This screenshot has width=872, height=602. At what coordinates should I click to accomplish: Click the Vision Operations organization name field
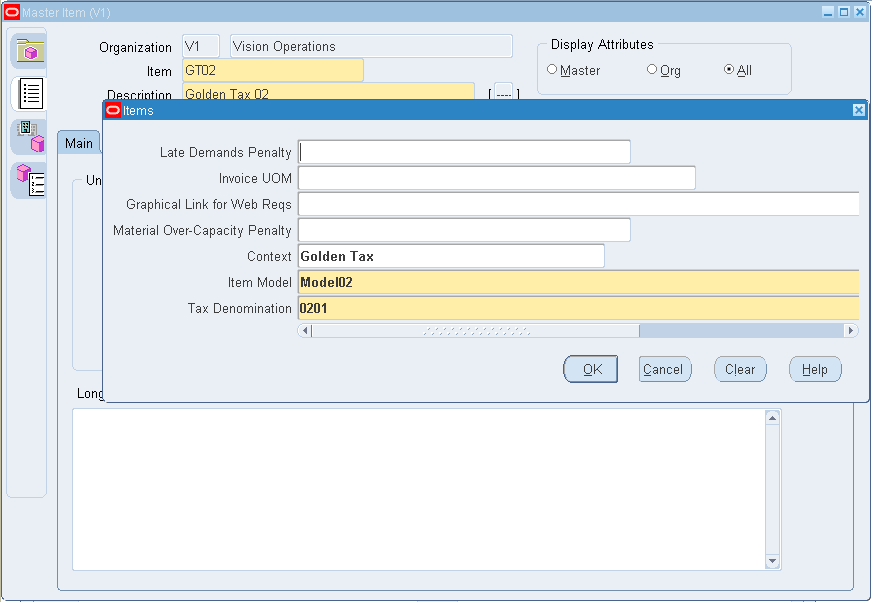point(371,46)
